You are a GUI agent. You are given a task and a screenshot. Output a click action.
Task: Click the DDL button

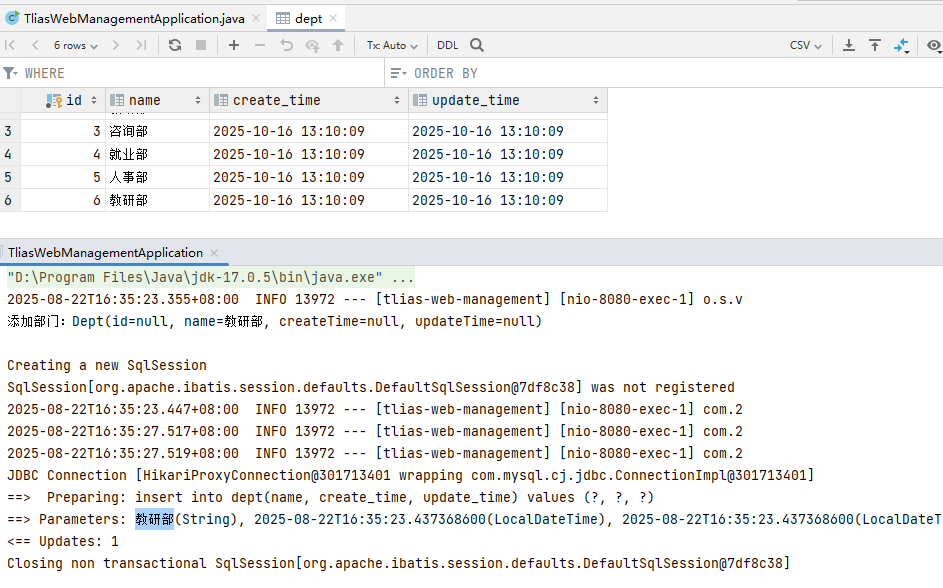click(x=447, y=45)
